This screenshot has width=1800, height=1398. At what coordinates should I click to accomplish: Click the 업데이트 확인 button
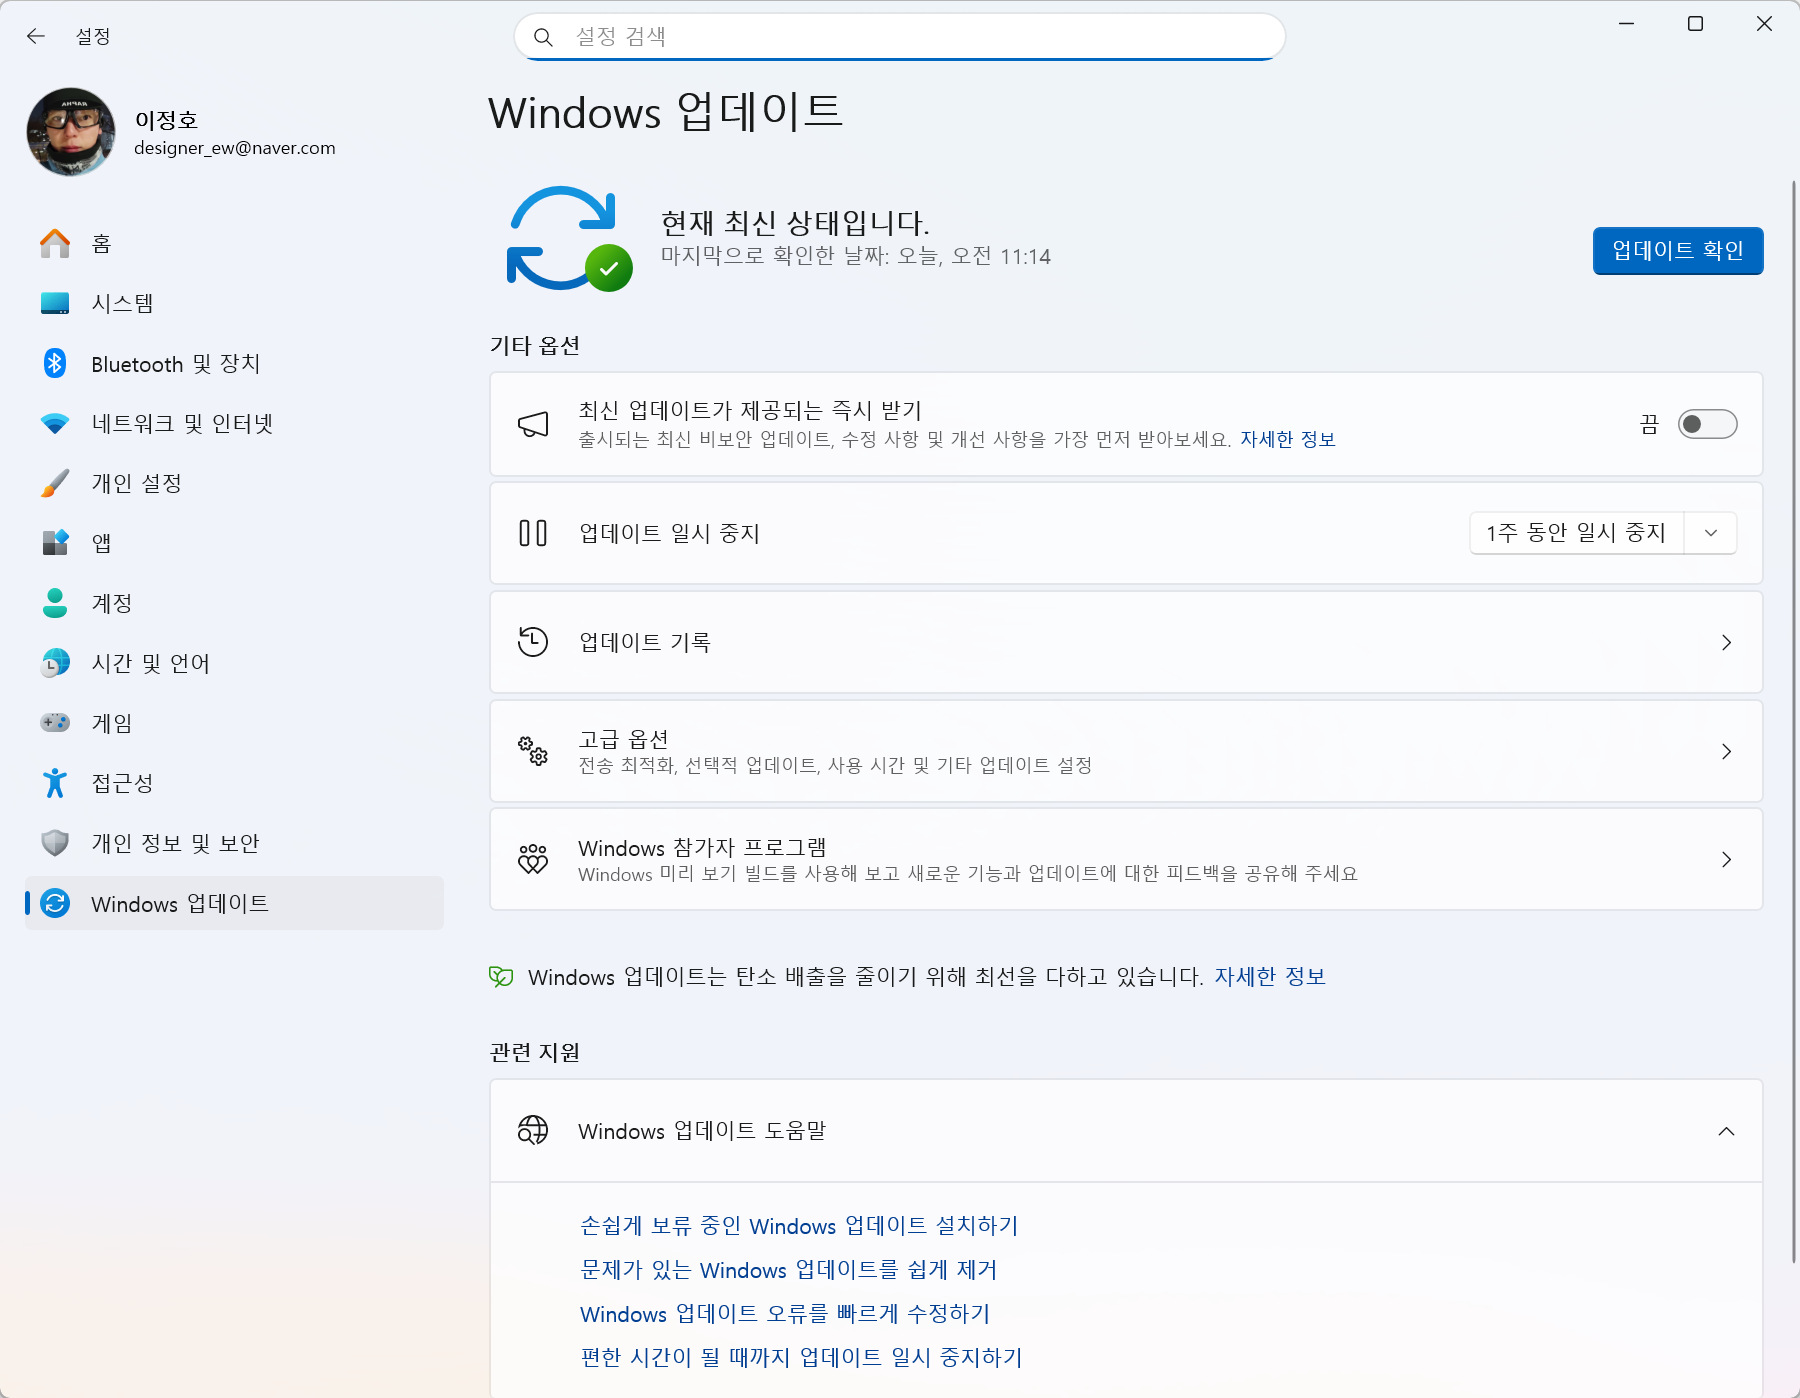click(x=1678, y=251)
